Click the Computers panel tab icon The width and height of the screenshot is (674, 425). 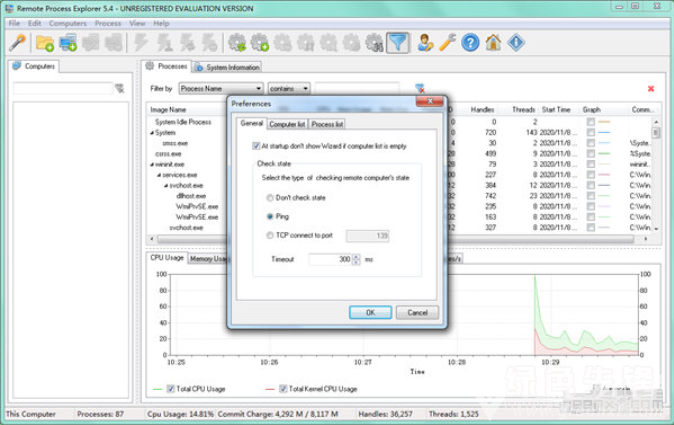point(17,66)
